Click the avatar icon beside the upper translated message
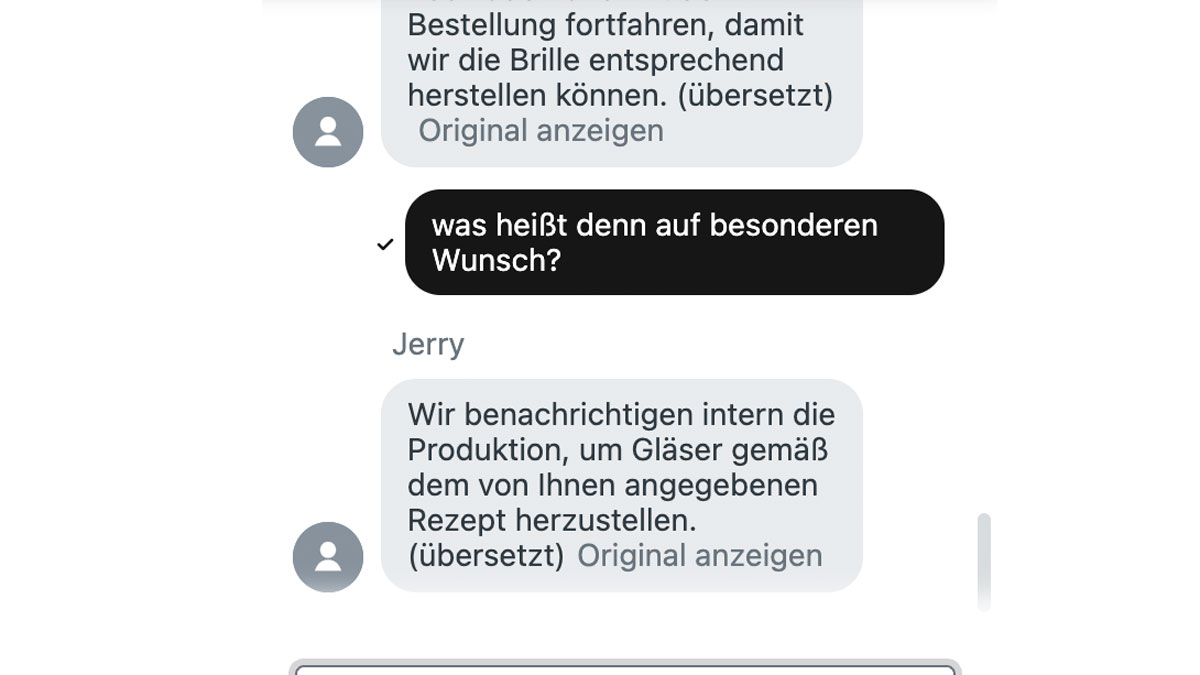This screenshot has width=1200, height=675. pos(328,132)
